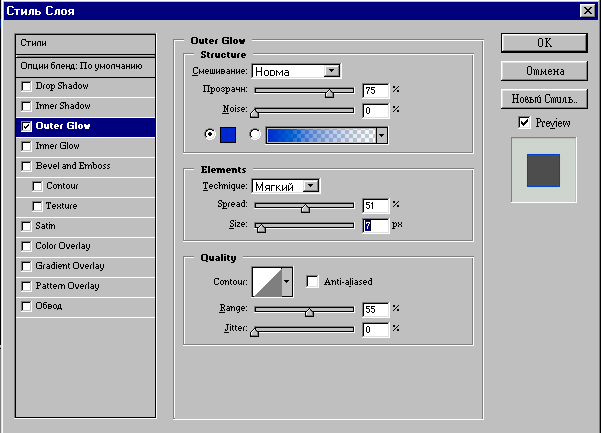Screen dimensions: 601x433
Task: Open Опции бленд: По умолчанию
Action: [85, 66]
